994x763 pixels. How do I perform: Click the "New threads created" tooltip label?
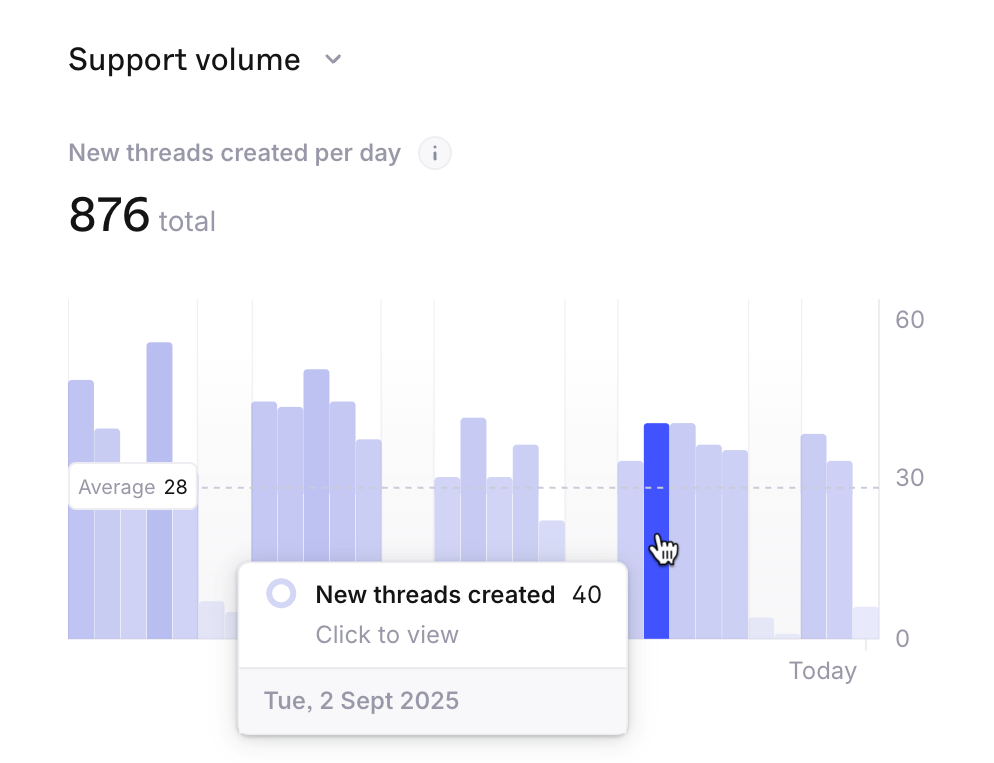pos(435,595)
